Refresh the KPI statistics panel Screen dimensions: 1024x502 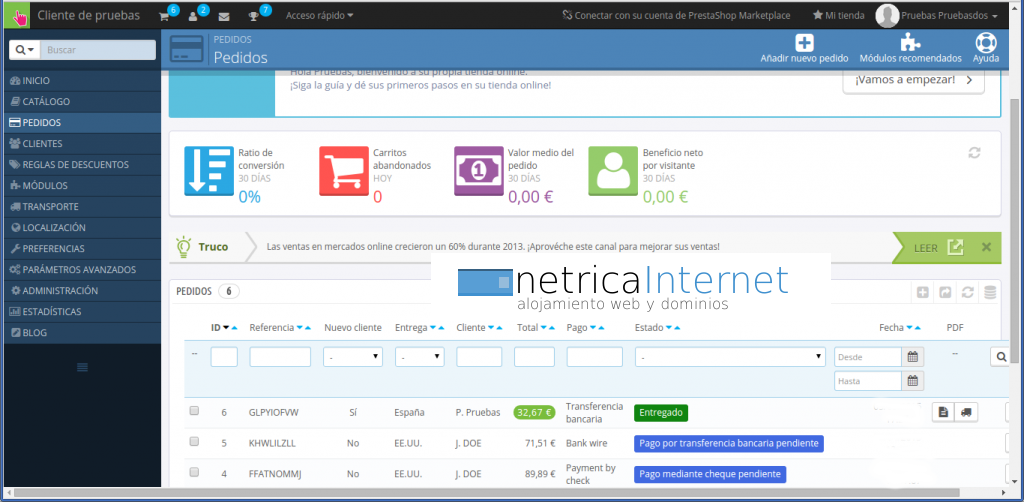coord(974,153)
